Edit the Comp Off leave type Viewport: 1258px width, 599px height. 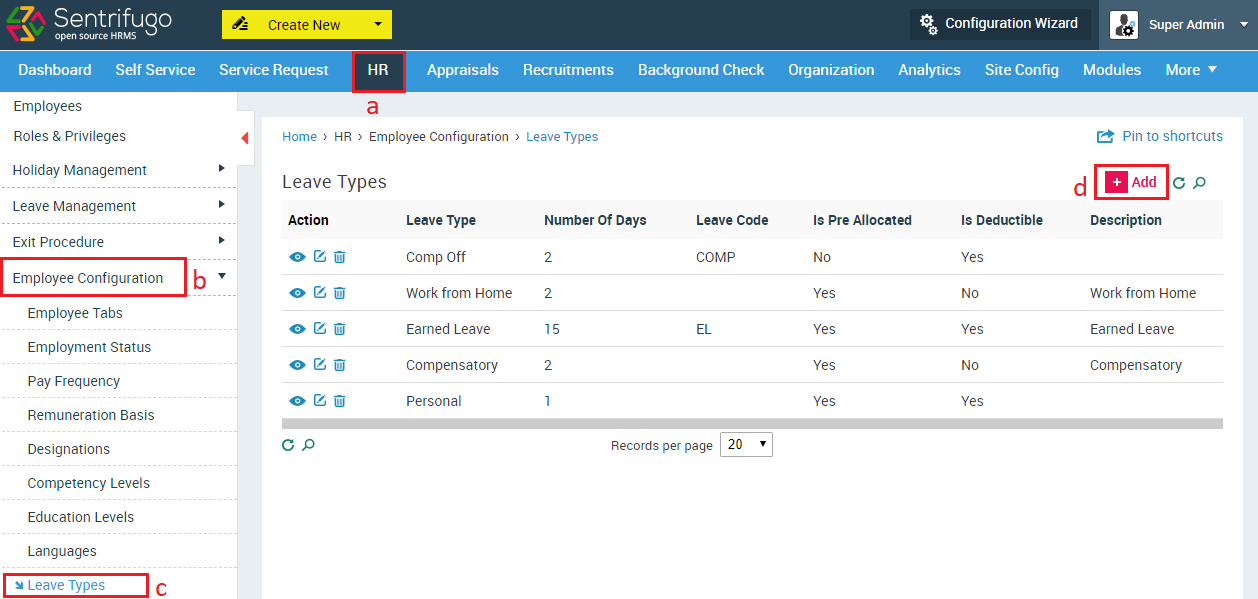click(320, 257)
